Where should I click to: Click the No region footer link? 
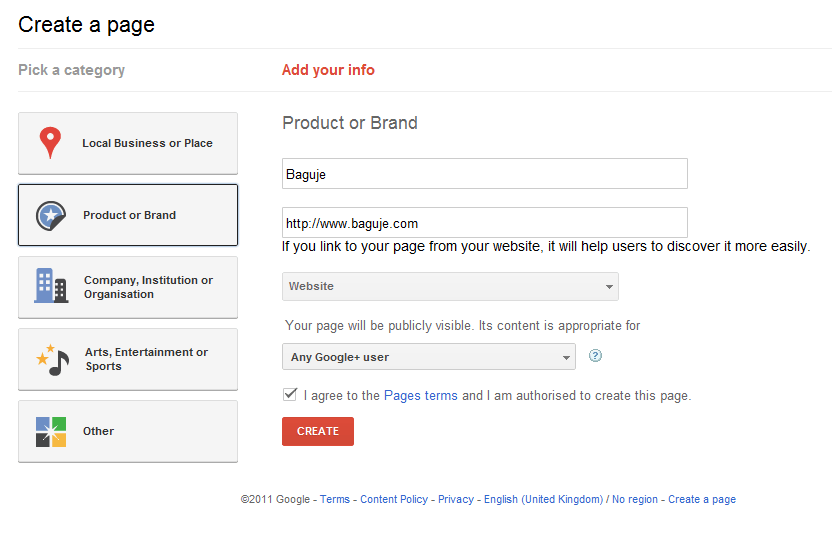pyautogui.click(x=635, y=499)
